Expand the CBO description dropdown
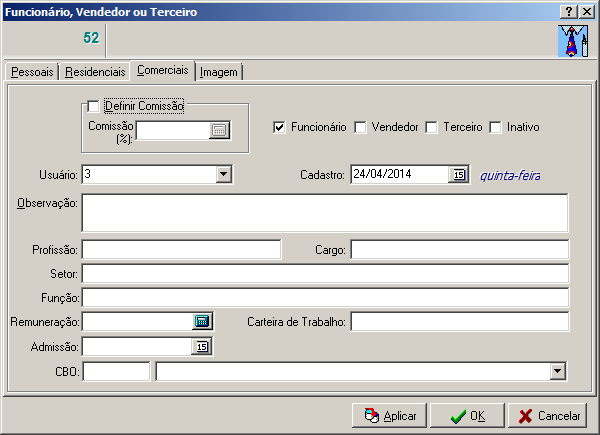This screenshot has height=435, width=600. click(x=558, y=372)
